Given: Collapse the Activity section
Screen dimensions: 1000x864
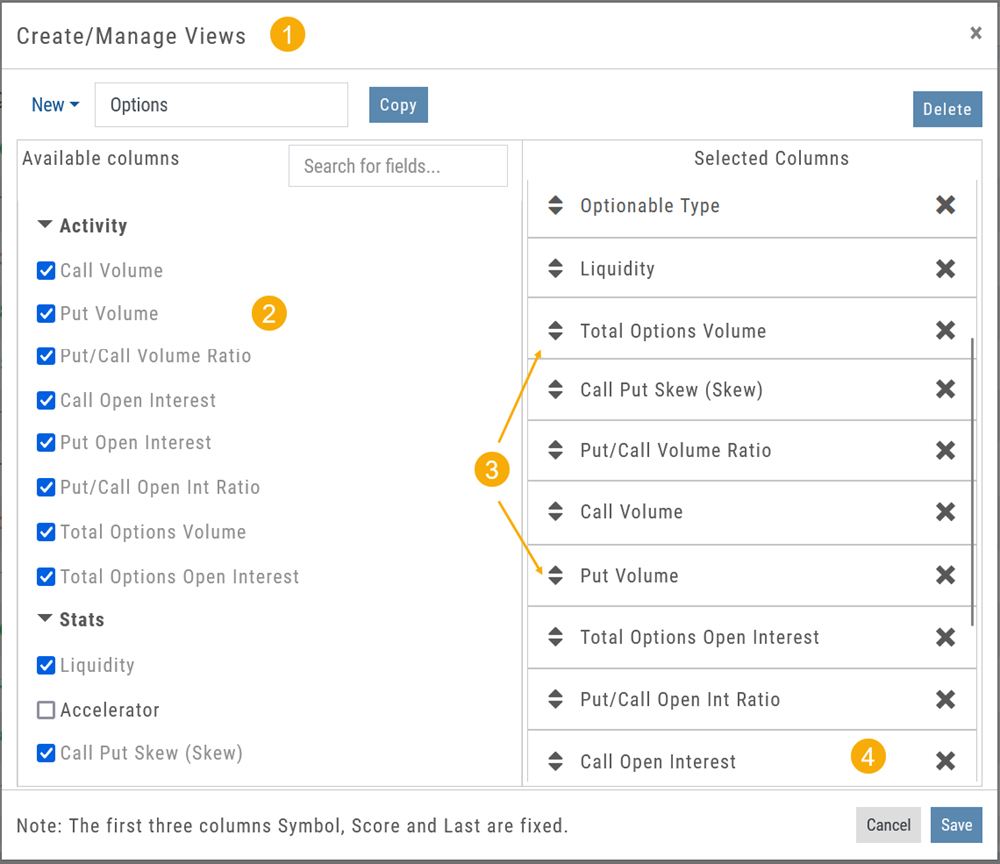Looking at the screenshot, I should pyautogui.click(x=45, y=226).
